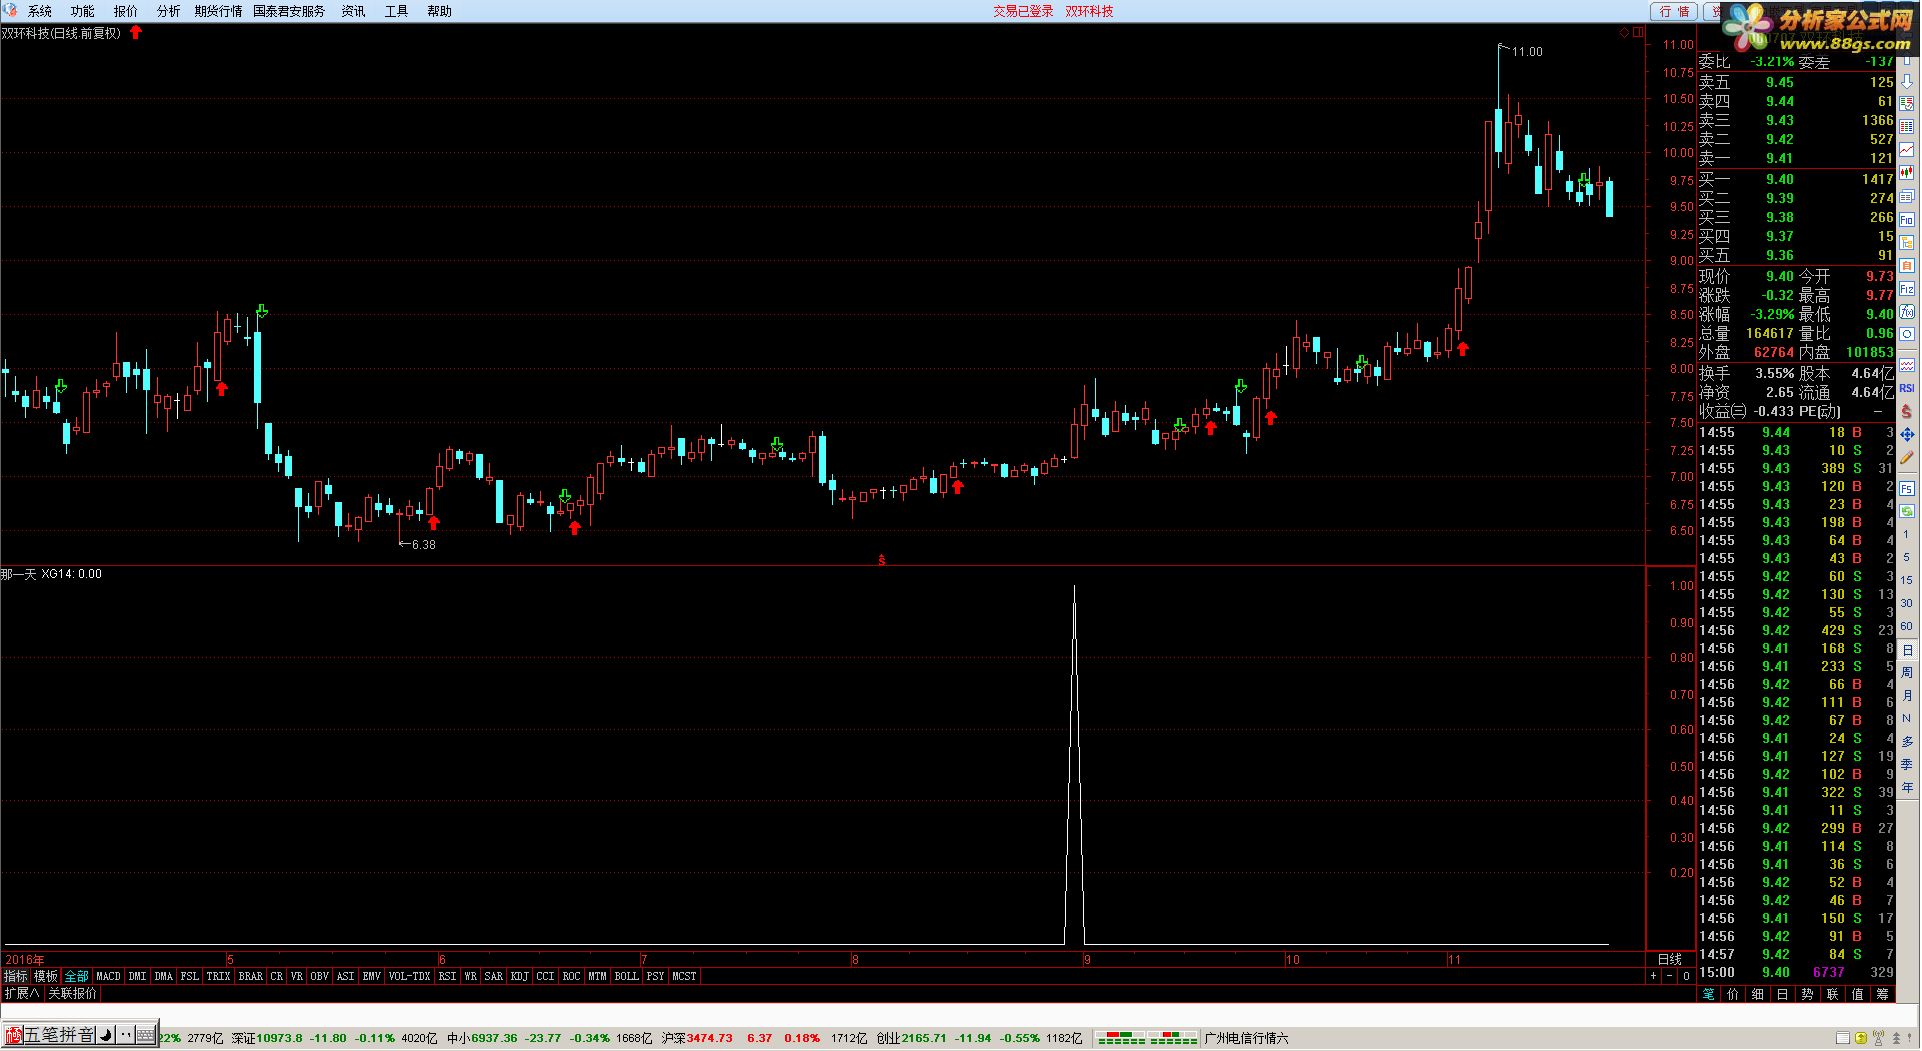
Task: Select the 日 daily period button
Action: click(x=1907, y=650)
